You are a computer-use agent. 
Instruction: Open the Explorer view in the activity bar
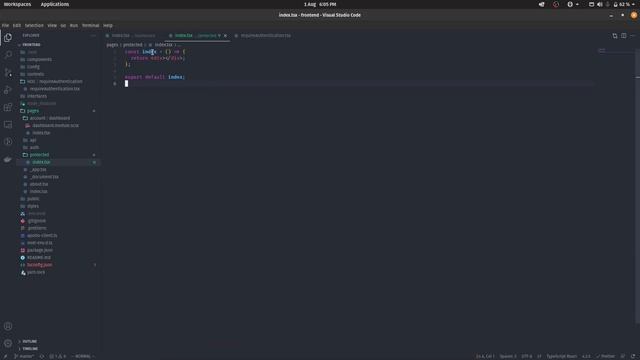8,38
